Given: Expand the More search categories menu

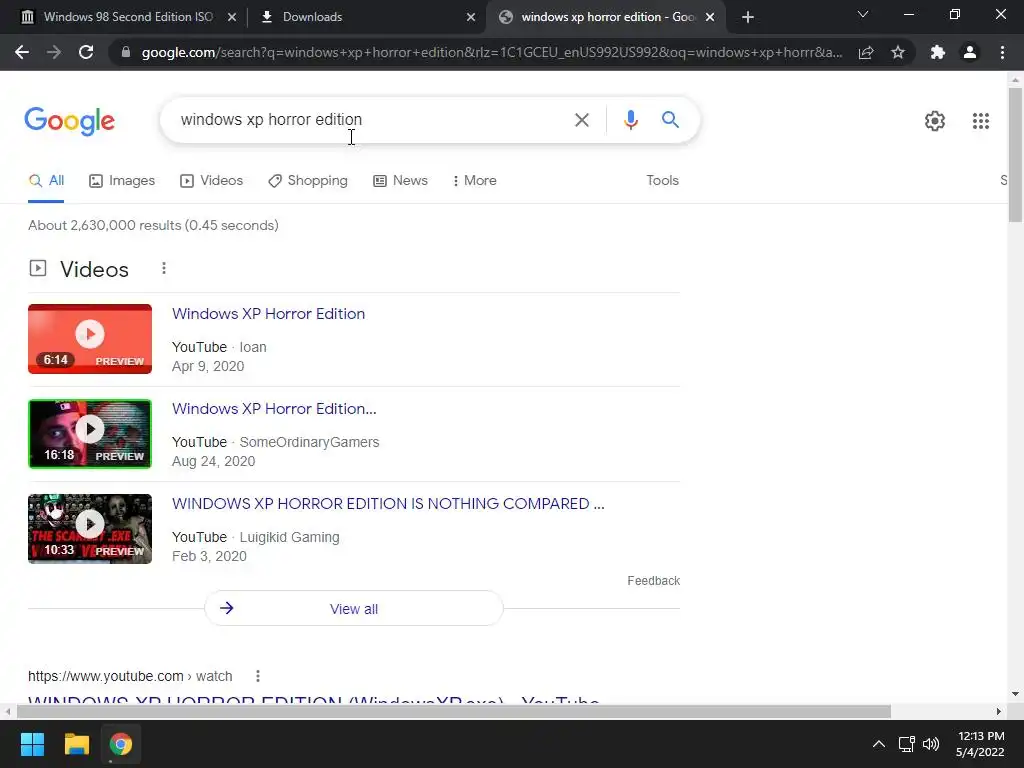Looking at the screenshot, I should (x=474, y=181).
